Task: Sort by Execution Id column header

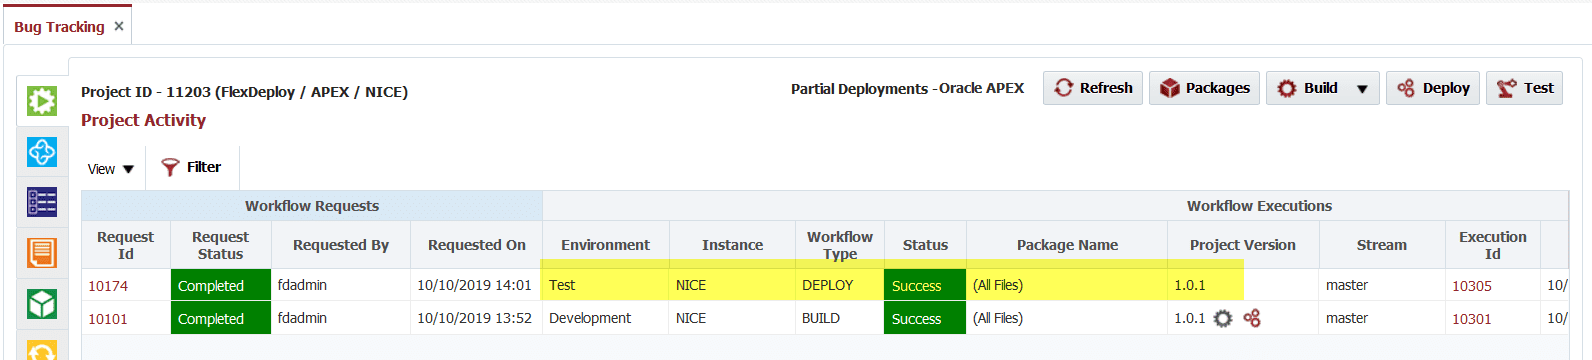Action: pos(1493,245)
